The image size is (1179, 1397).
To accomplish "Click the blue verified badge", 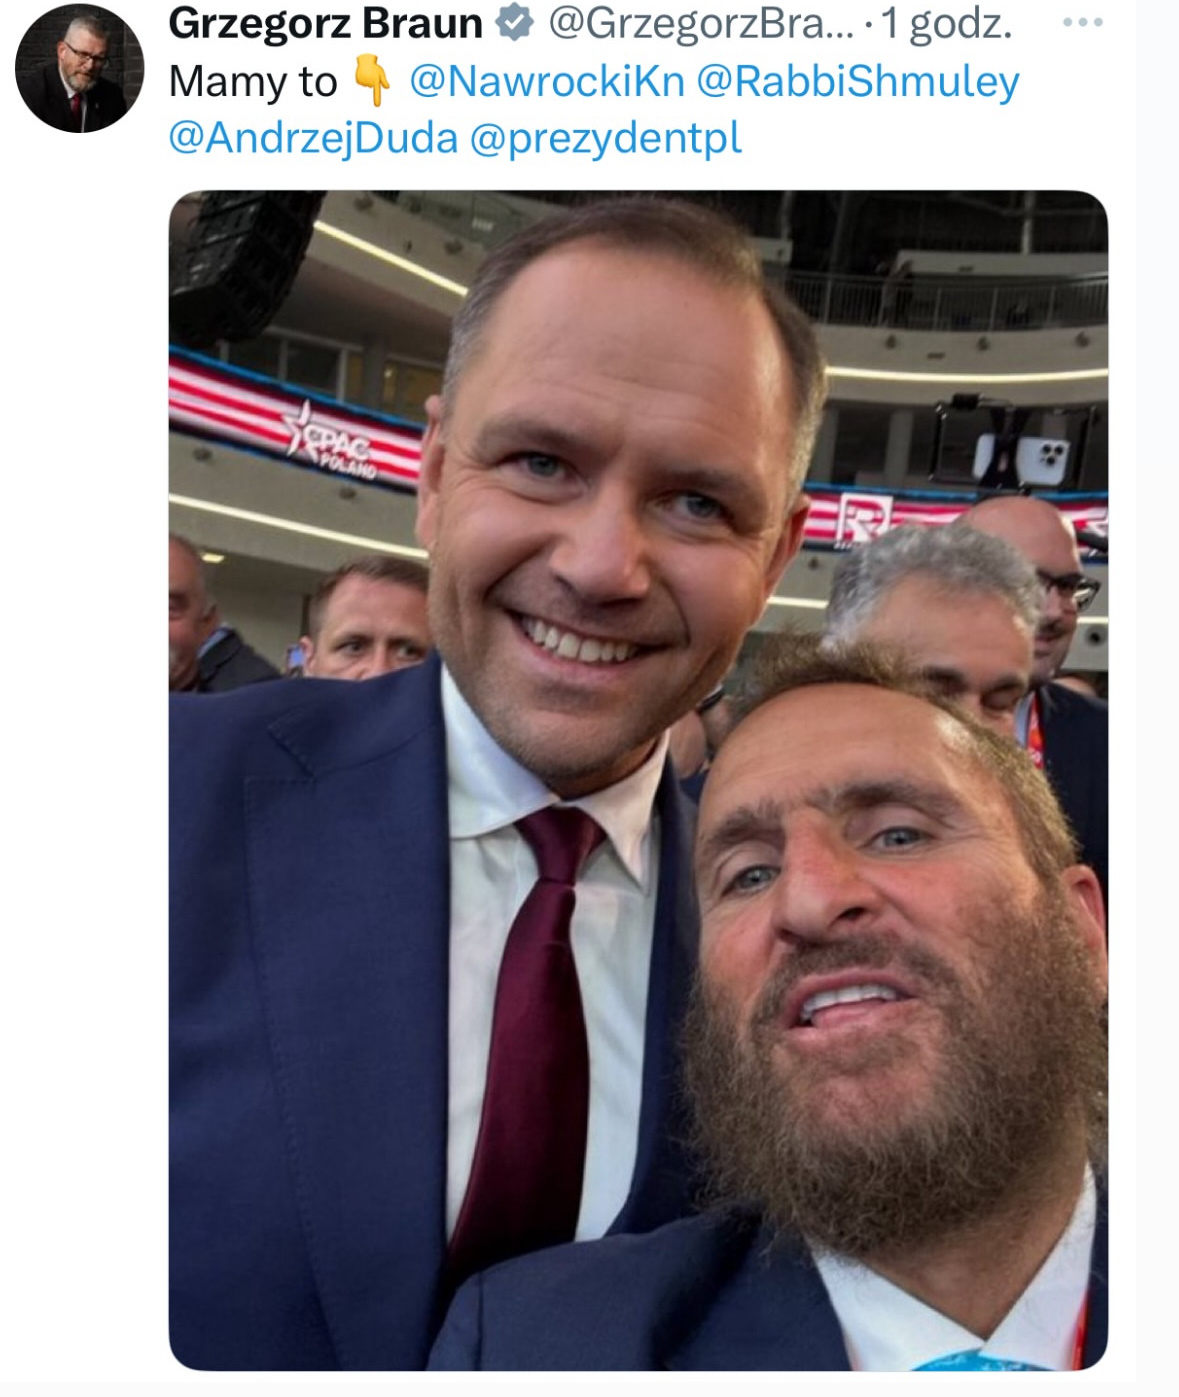I will (x=514, y=23).
